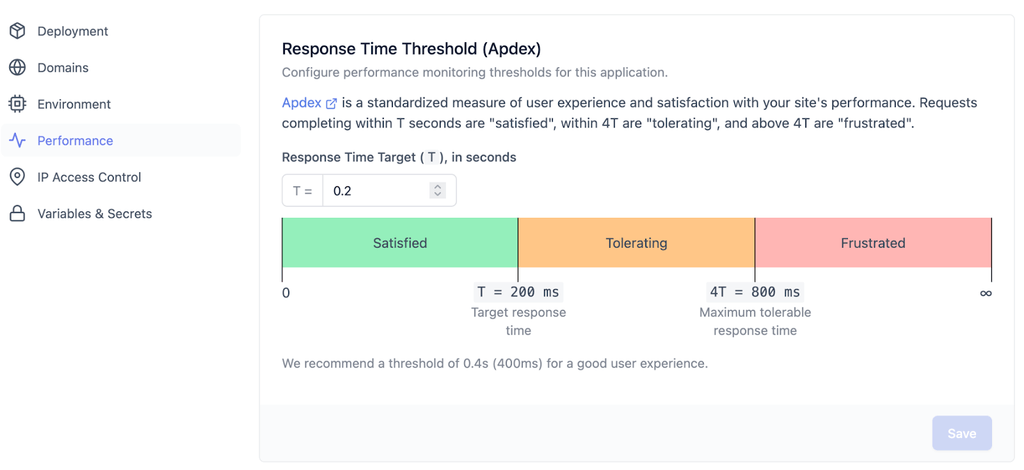Click the red Frustrated bar segment
The width and height of the screenshot is (1024, 470).
(873, 243)
